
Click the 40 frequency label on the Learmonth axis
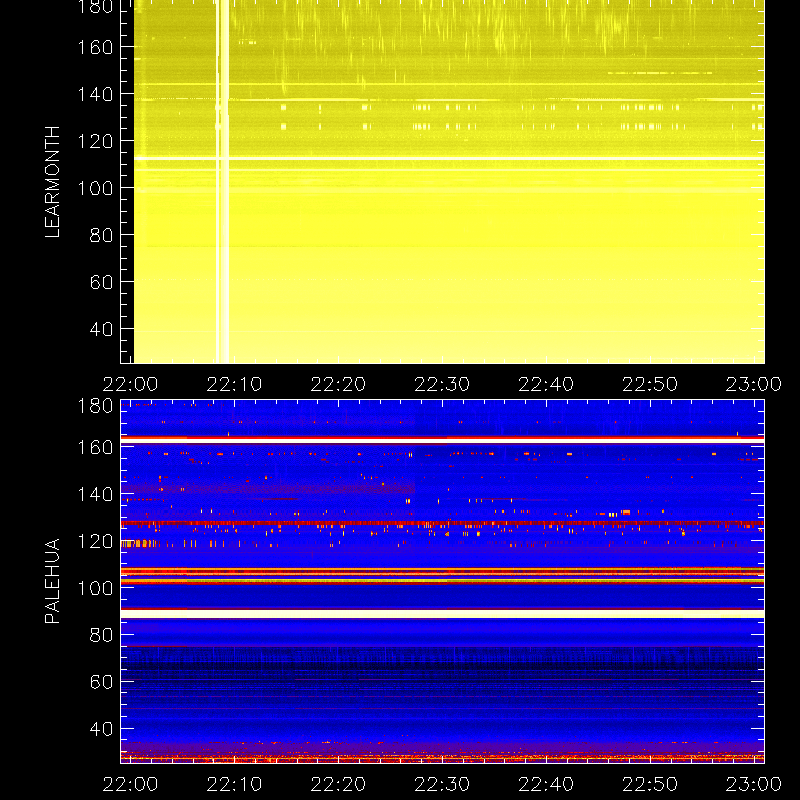pyautogui.click(x=102, y=329)
